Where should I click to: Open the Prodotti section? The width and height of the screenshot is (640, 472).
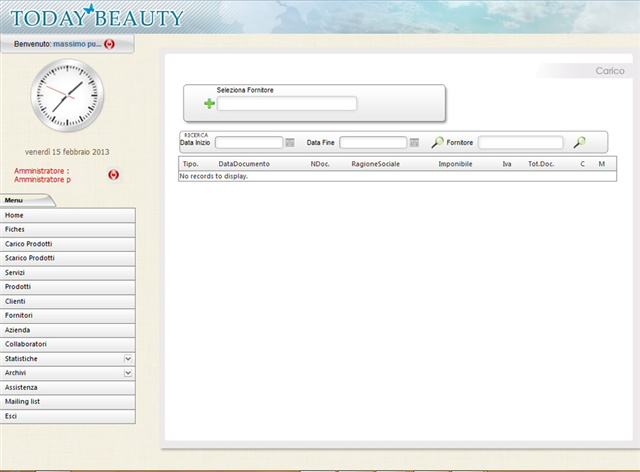67,287
